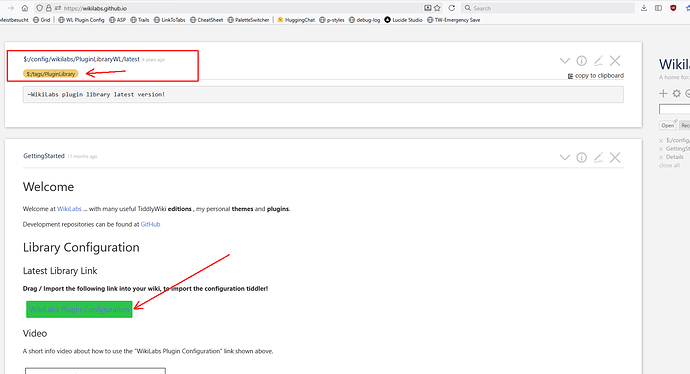Expand more actions chevron on GettingStarted tiddler
This screenshot has width=690, height=374.
tap(565, 158)
